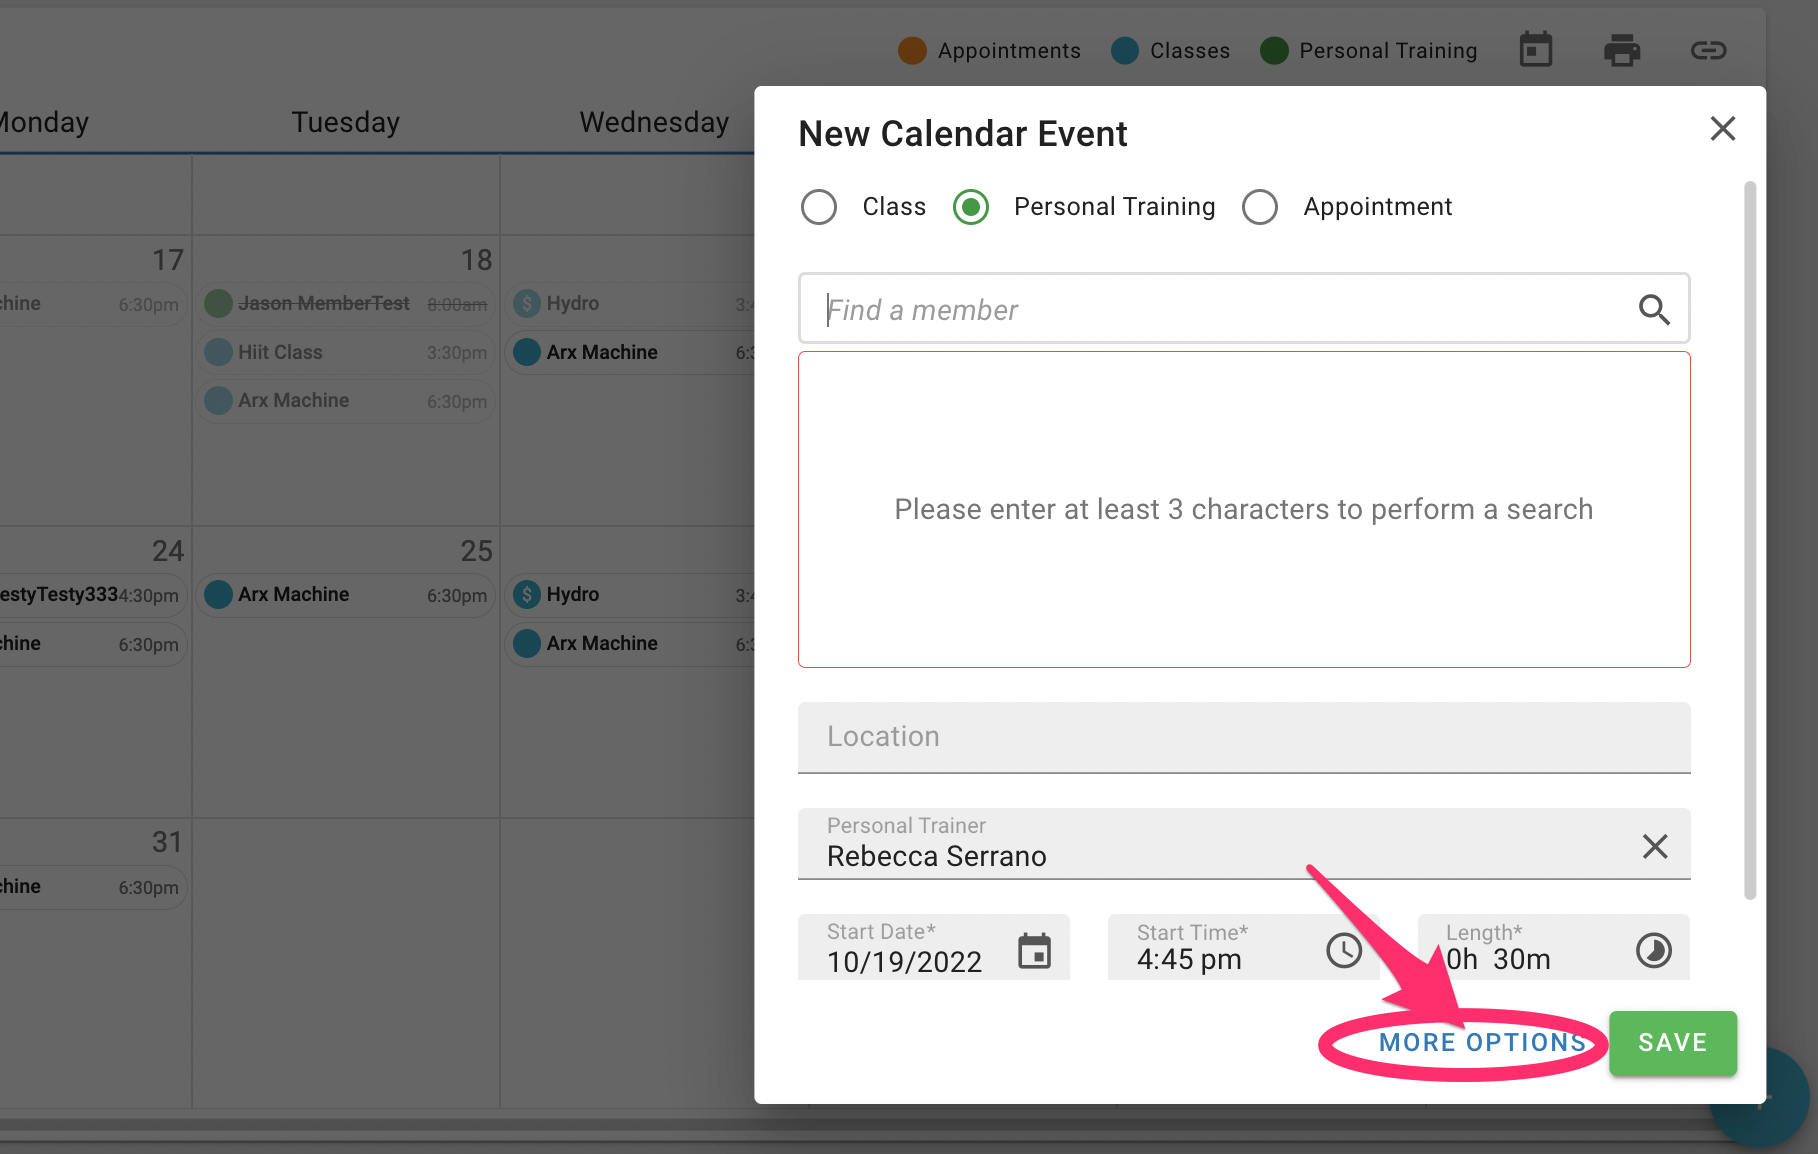
Task: Click the dollar icon on the Hydro event
Action: (x=526, y=303)
